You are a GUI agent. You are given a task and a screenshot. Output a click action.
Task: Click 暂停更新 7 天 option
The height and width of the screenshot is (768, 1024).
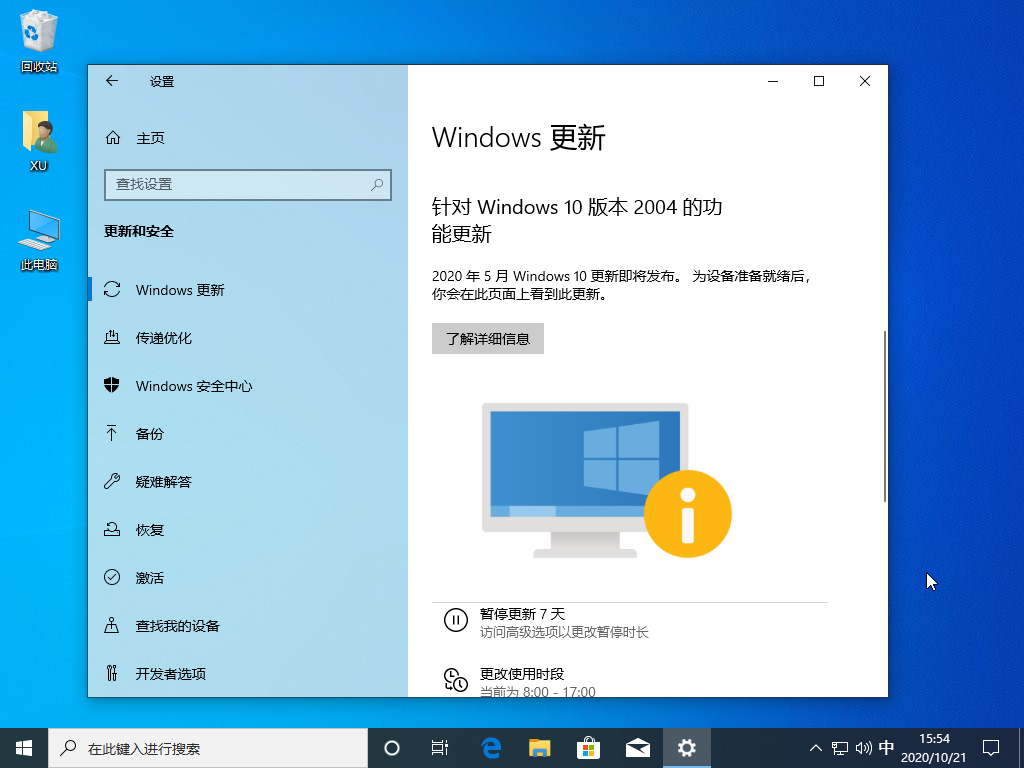click(x=522, y=614)
